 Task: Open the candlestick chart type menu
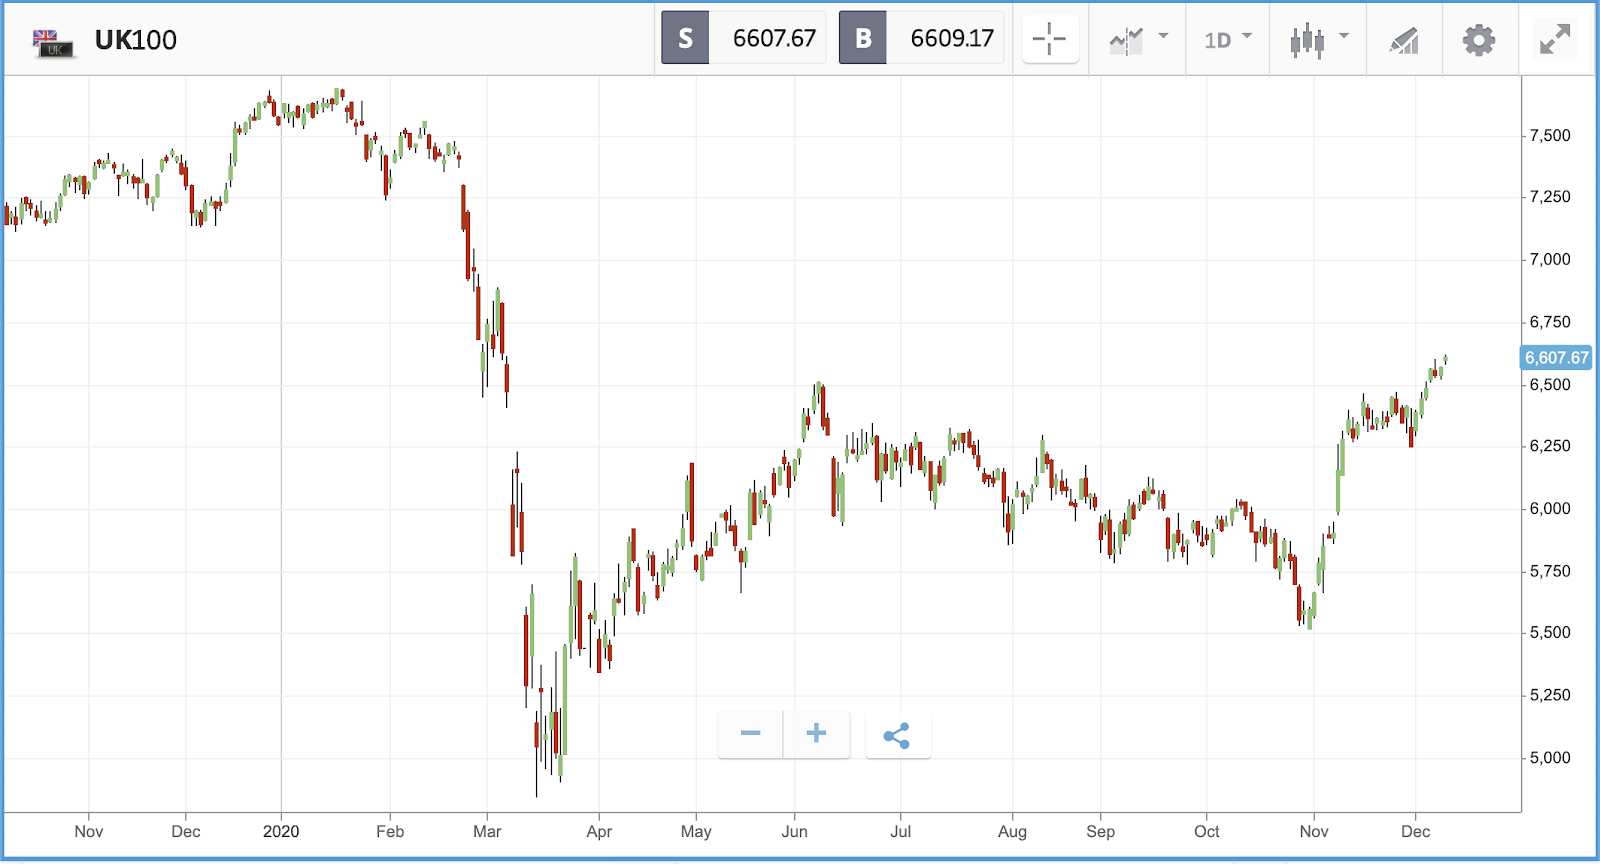1319,40
